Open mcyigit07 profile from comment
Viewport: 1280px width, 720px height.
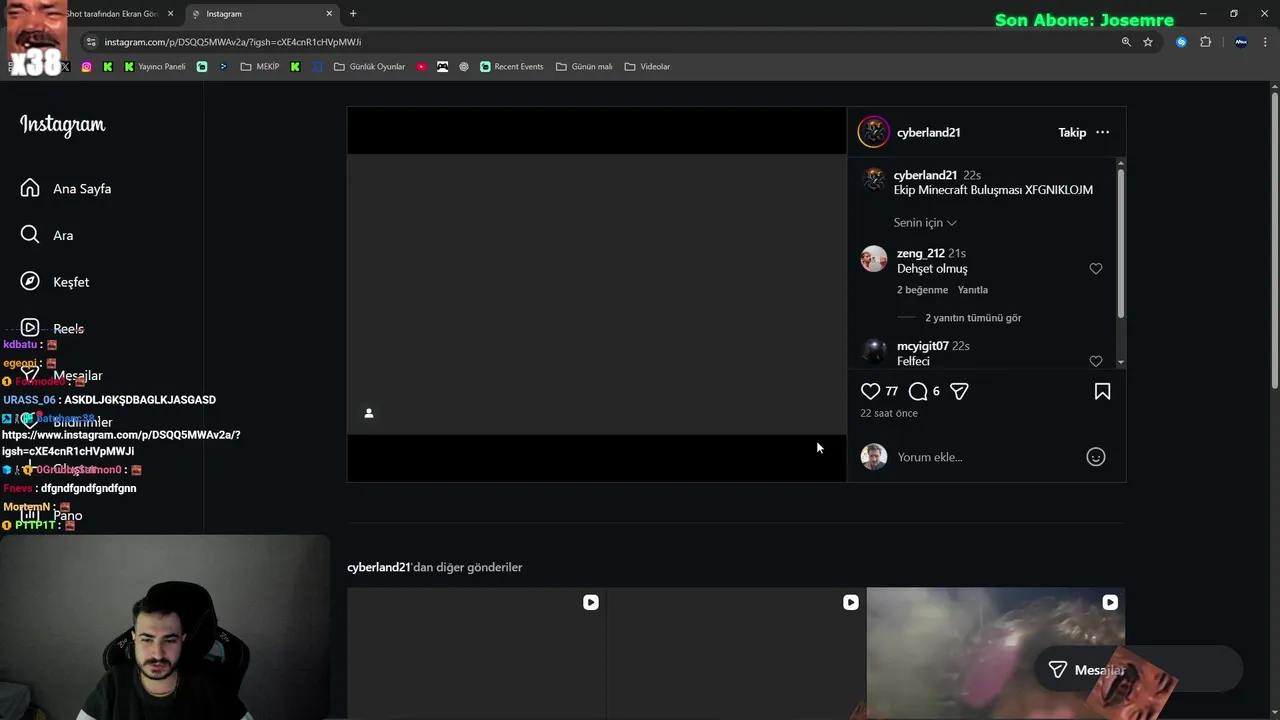[922, 346]
